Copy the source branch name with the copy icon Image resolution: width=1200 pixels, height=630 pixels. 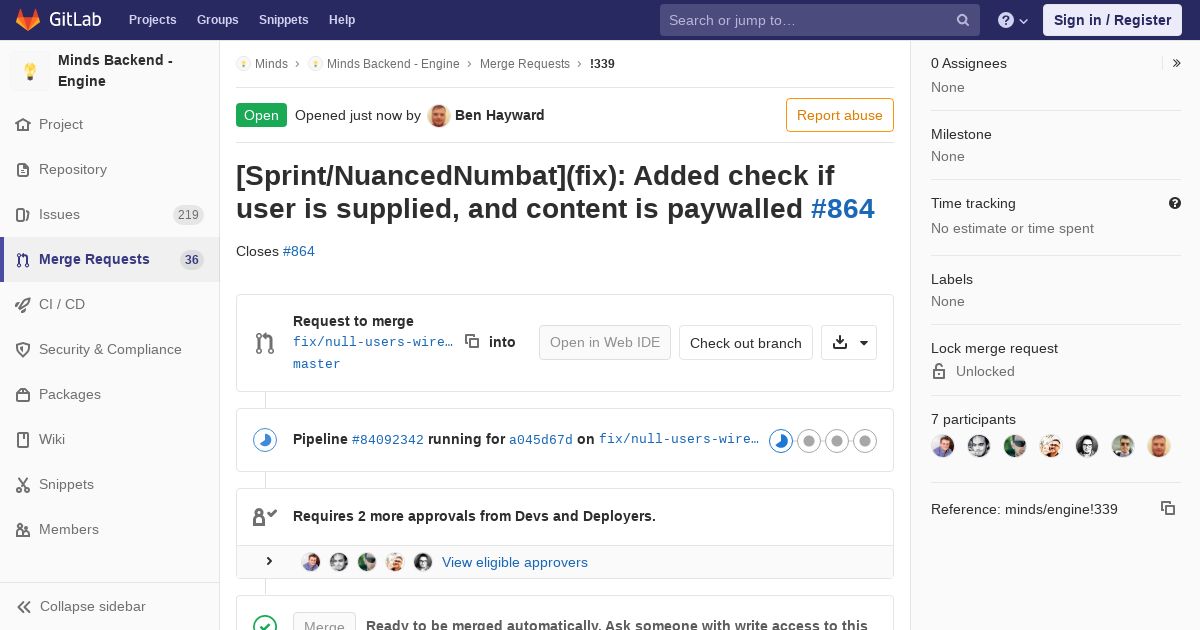tap(472, 341)
